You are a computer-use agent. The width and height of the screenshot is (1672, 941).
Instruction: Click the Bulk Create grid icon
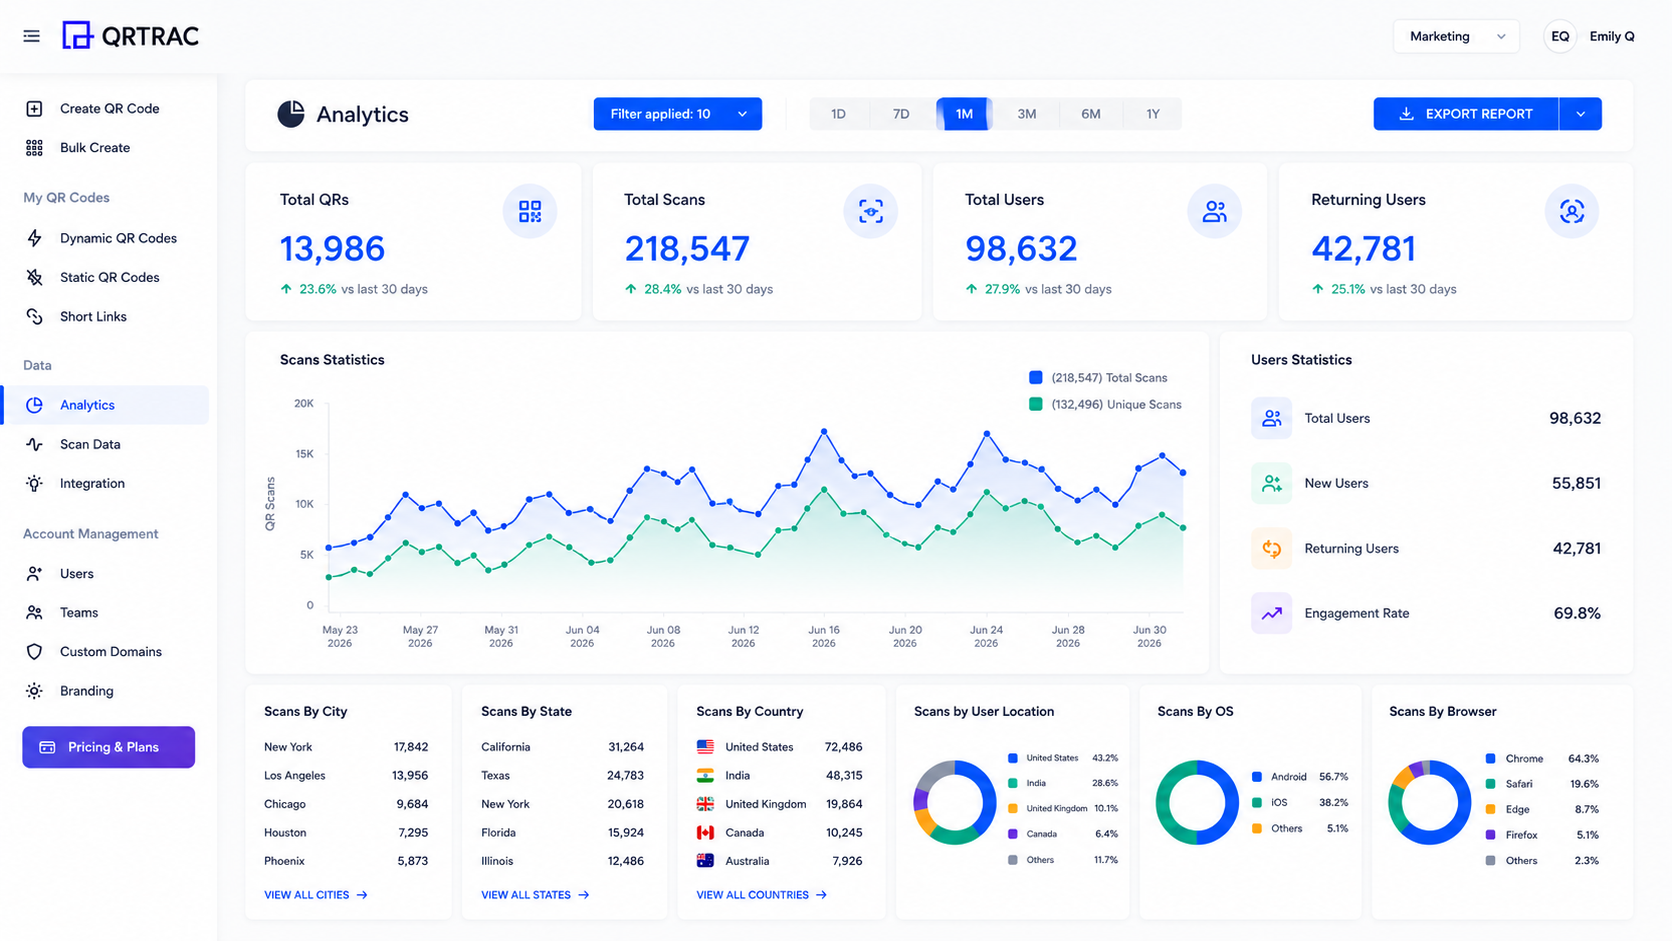[34, 148]
